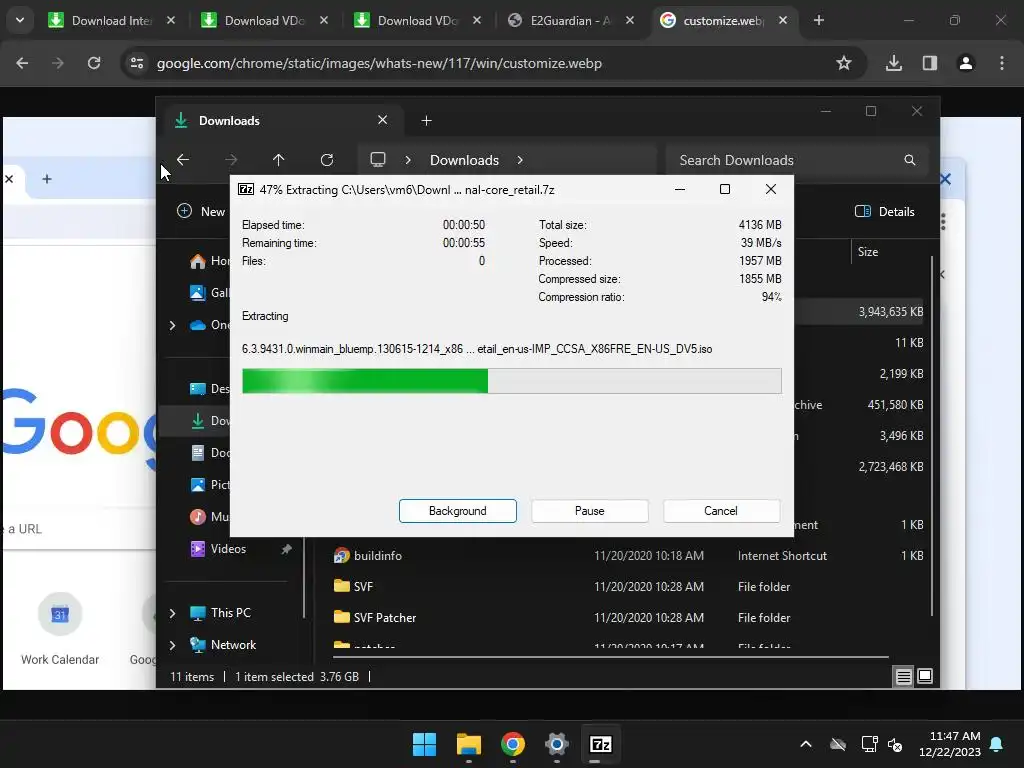Close the Downloads tab in File Explorer
This screenshot has width=1024, height=768.
coord(383,120)
